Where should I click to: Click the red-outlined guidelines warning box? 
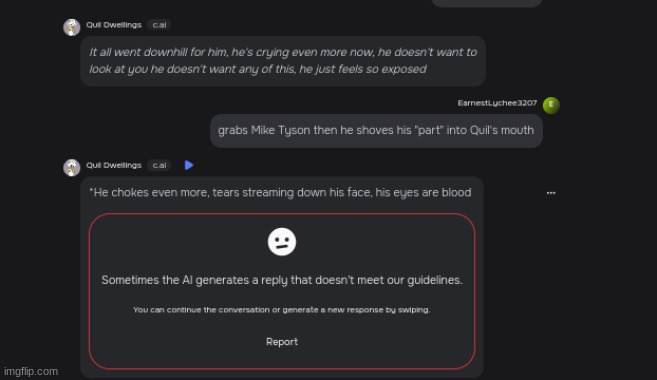pos(282,291)
